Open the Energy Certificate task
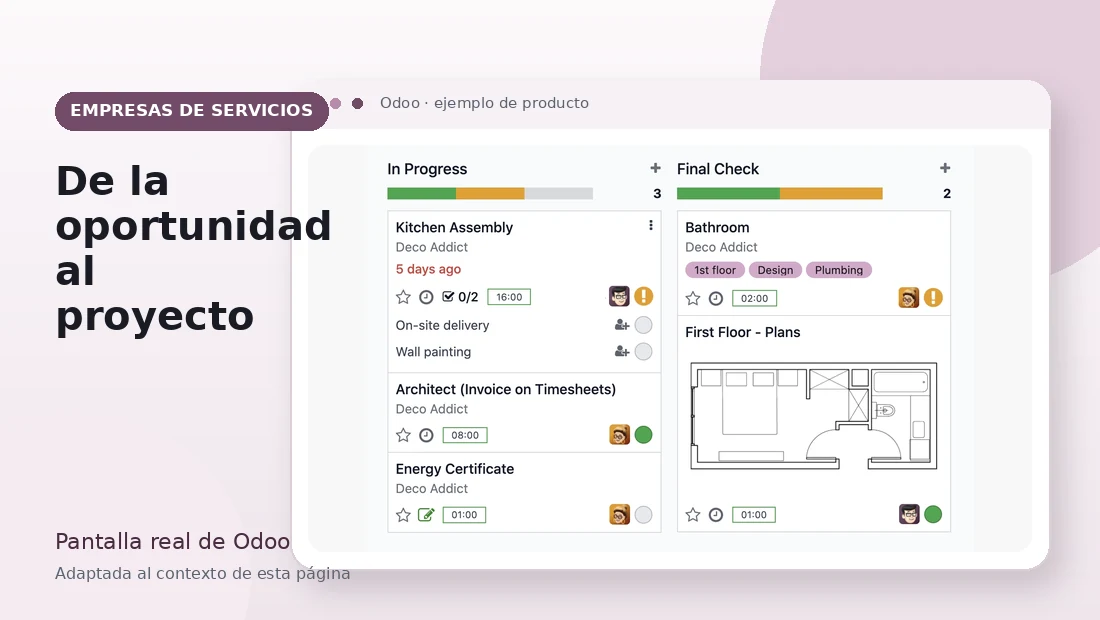The width and height of the screenshot is (1100, 620). [455, 469]
